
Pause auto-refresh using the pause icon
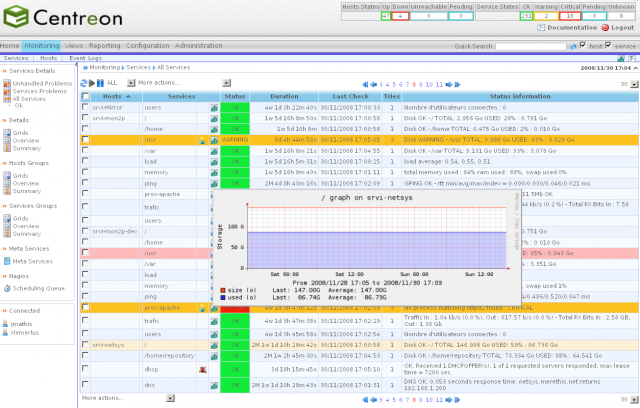pos(99,83)
